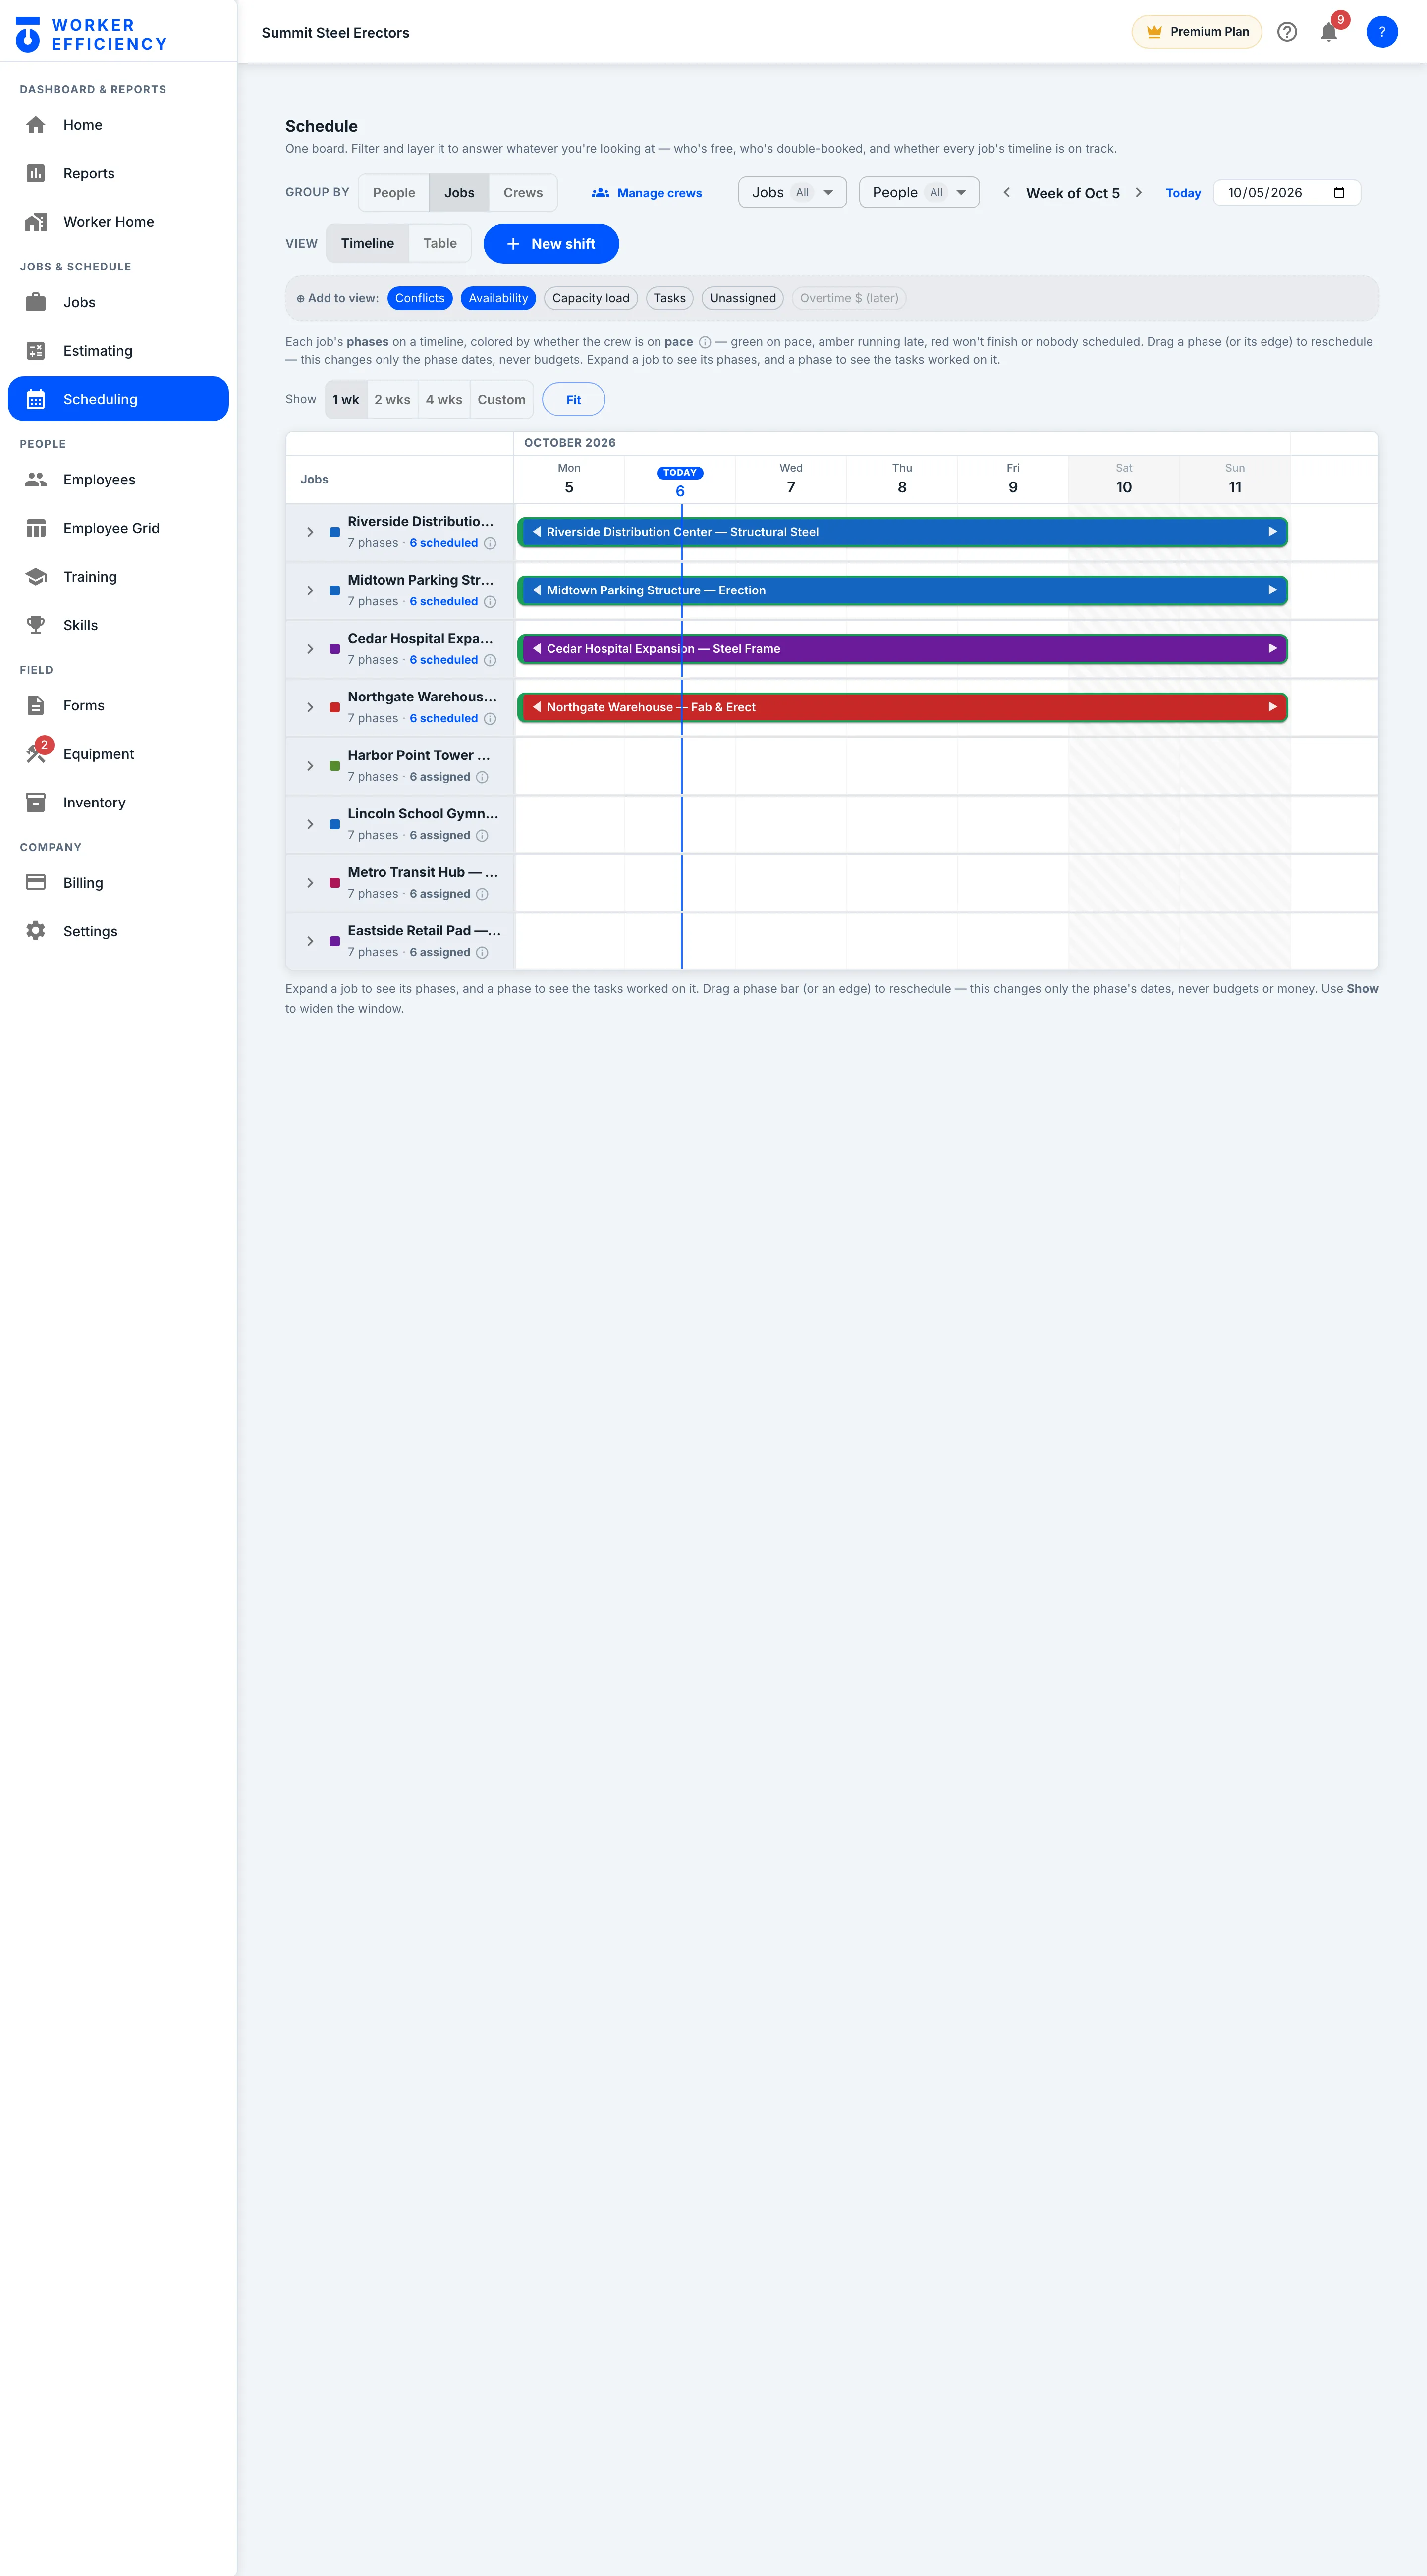Viewport: 1427px width, 2576px height.
Task: Click the Equipment tools icon with badge
Action: [36, 753]
